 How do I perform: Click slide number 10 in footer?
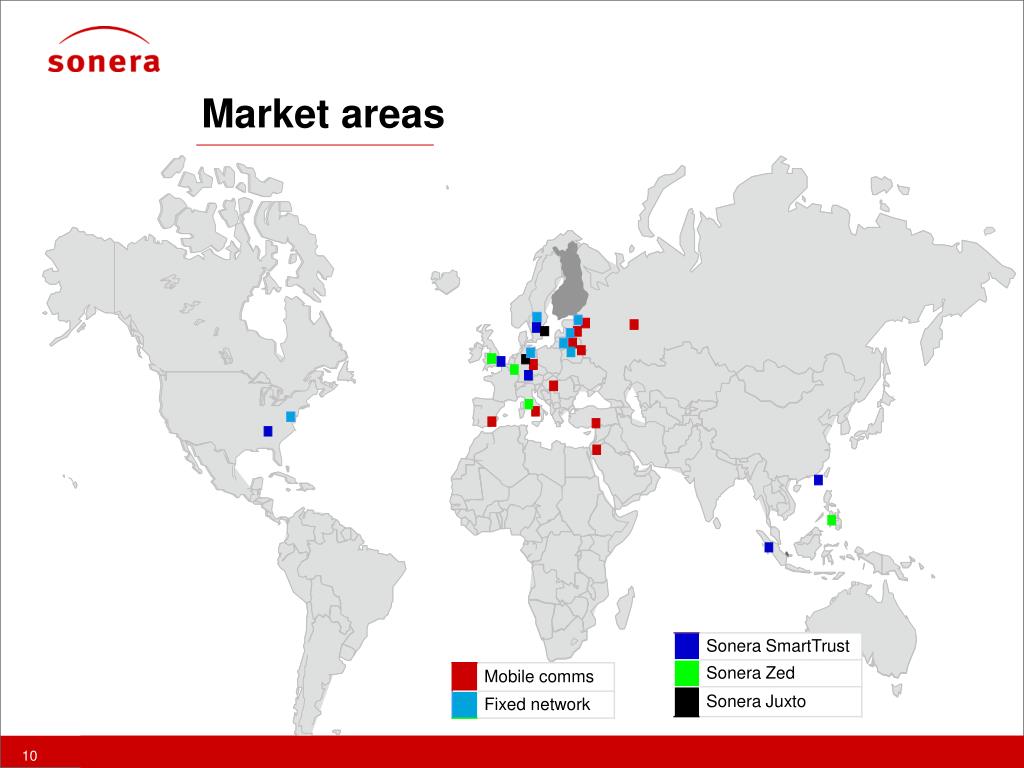[x=30, y=756]
